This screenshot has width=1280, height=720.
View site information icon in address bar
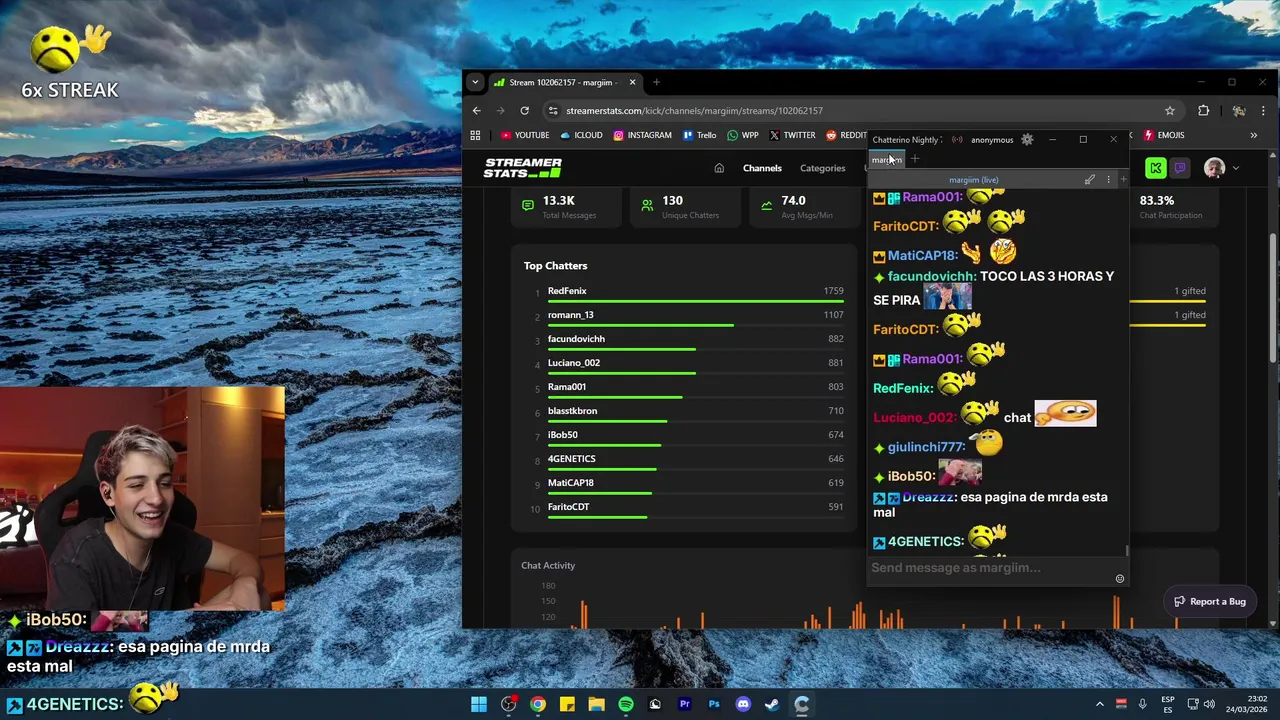coord(553,110)
